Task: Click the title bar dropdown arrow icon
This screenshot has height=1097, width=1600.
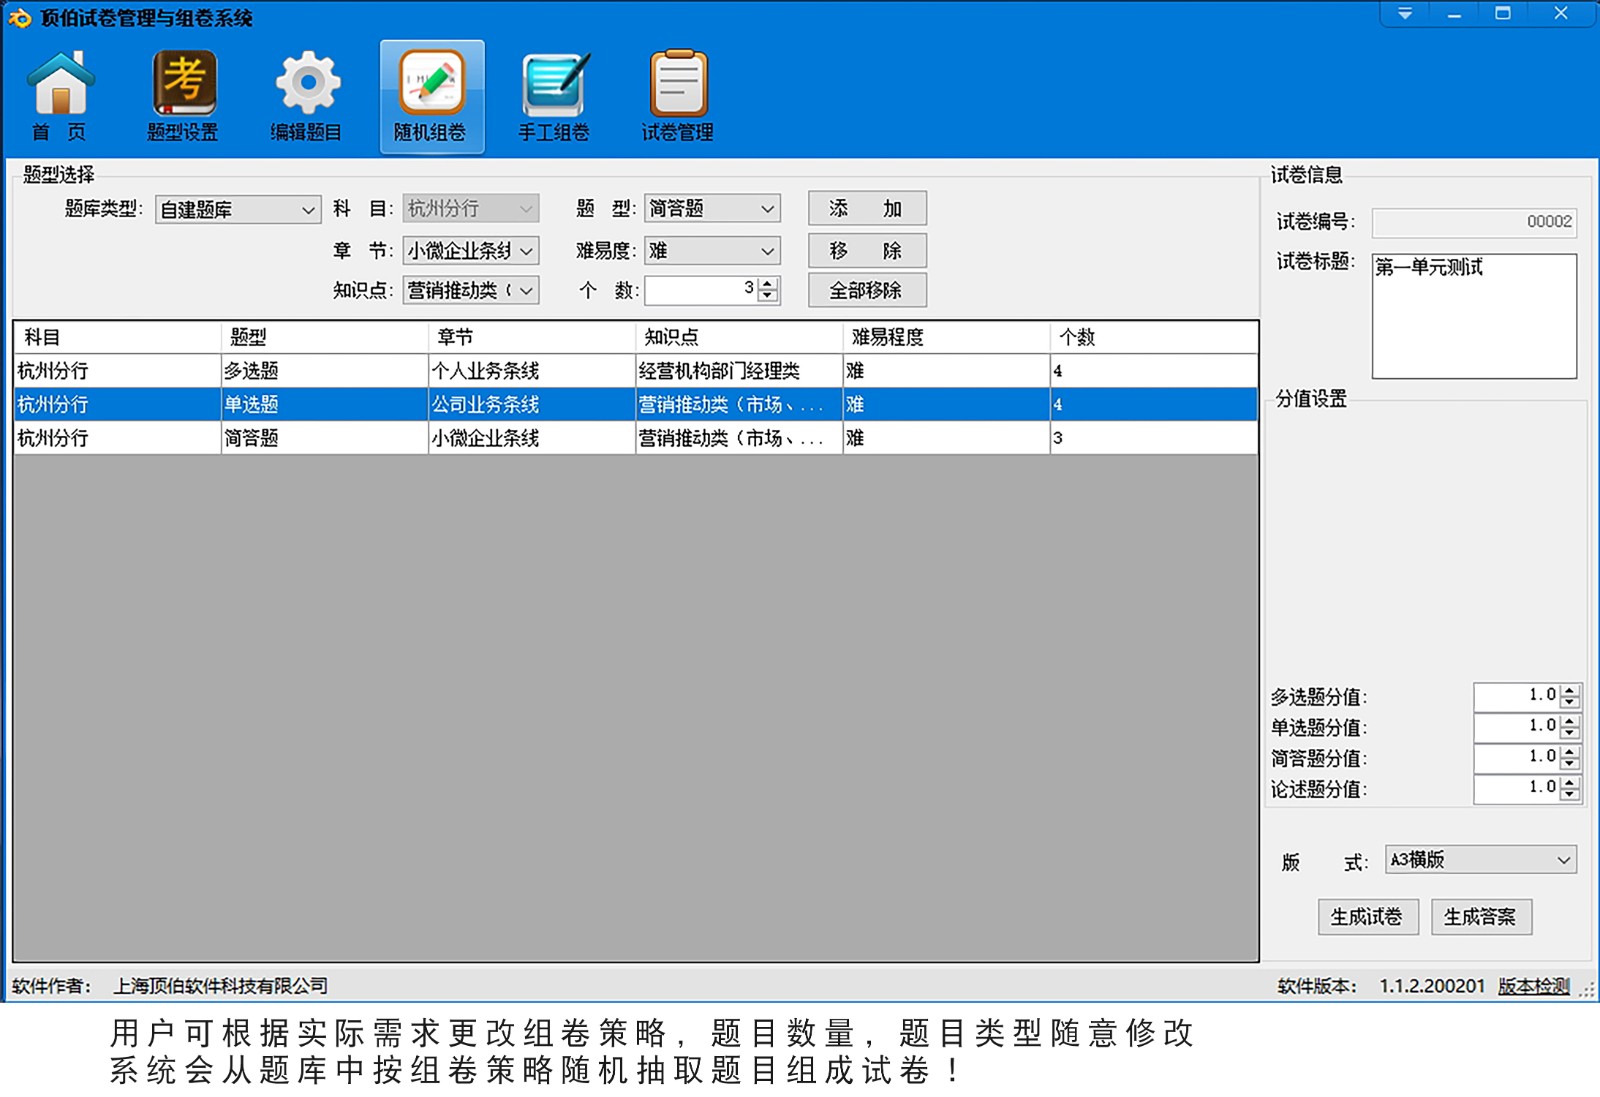Action: pyautogui.click(x=1405, y=14)
